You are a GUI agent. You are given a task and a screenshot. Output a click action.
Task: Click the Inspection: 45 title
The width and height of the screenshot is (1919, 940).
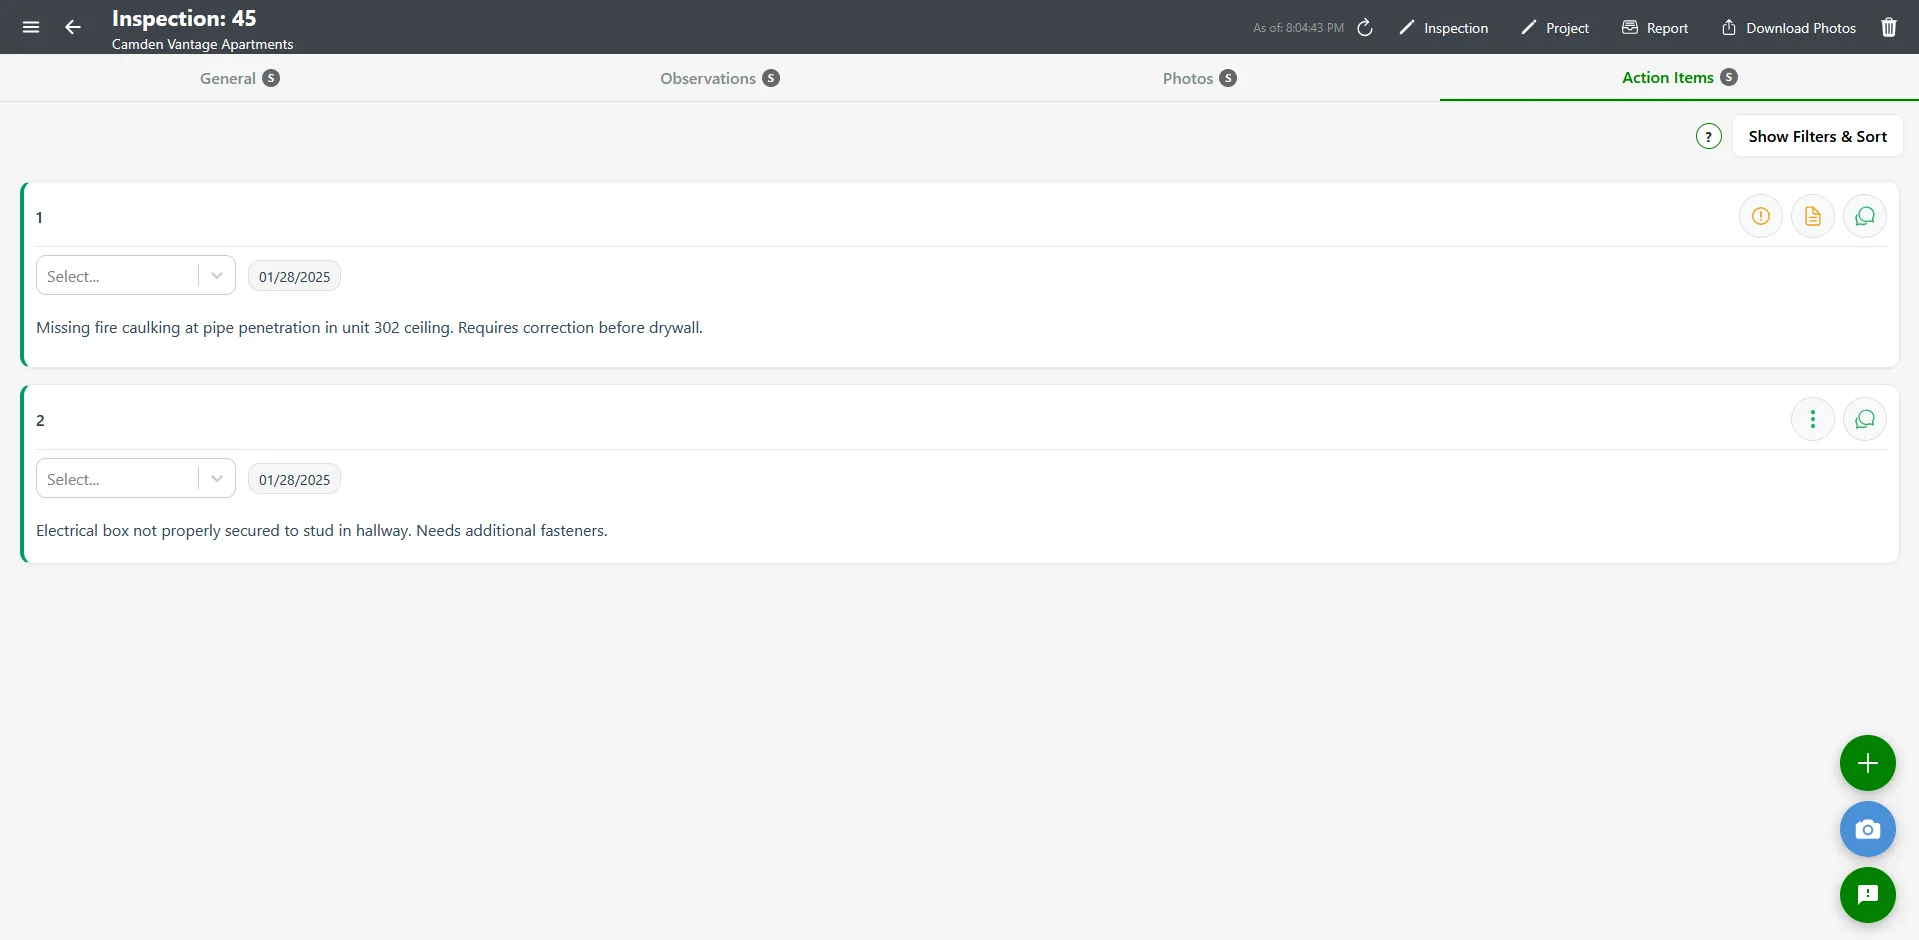184,18
